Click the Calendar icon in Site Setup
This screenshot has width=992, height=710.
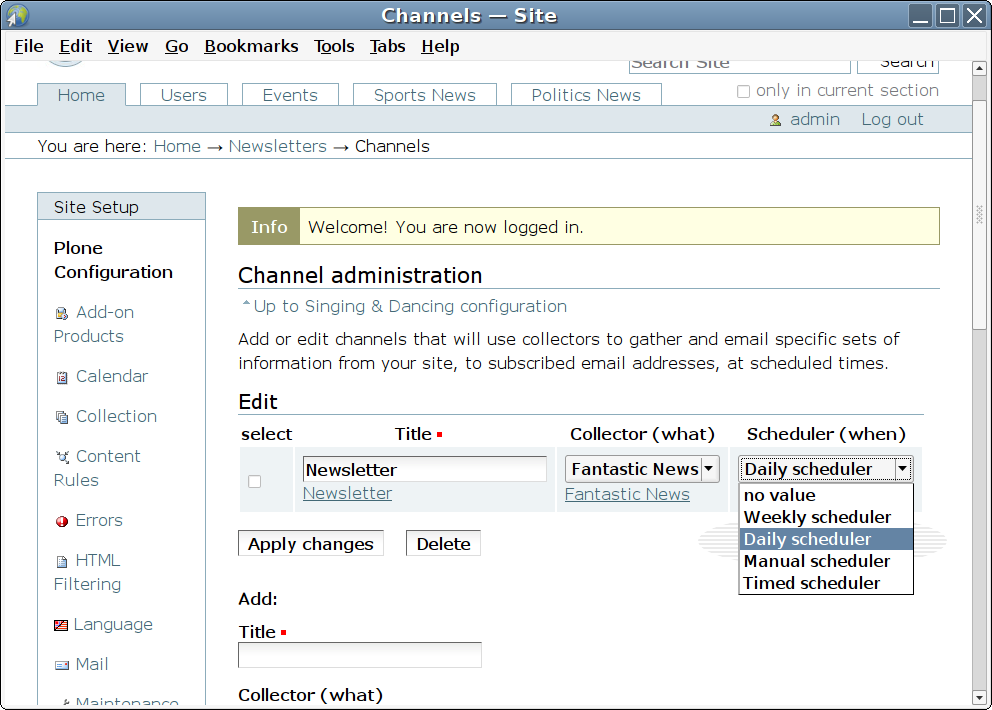pos(62,377)
